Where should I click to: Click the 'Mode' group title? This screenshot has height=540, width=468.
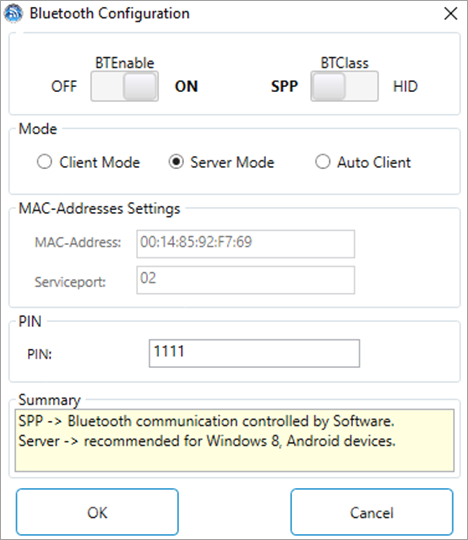[38, 129]
